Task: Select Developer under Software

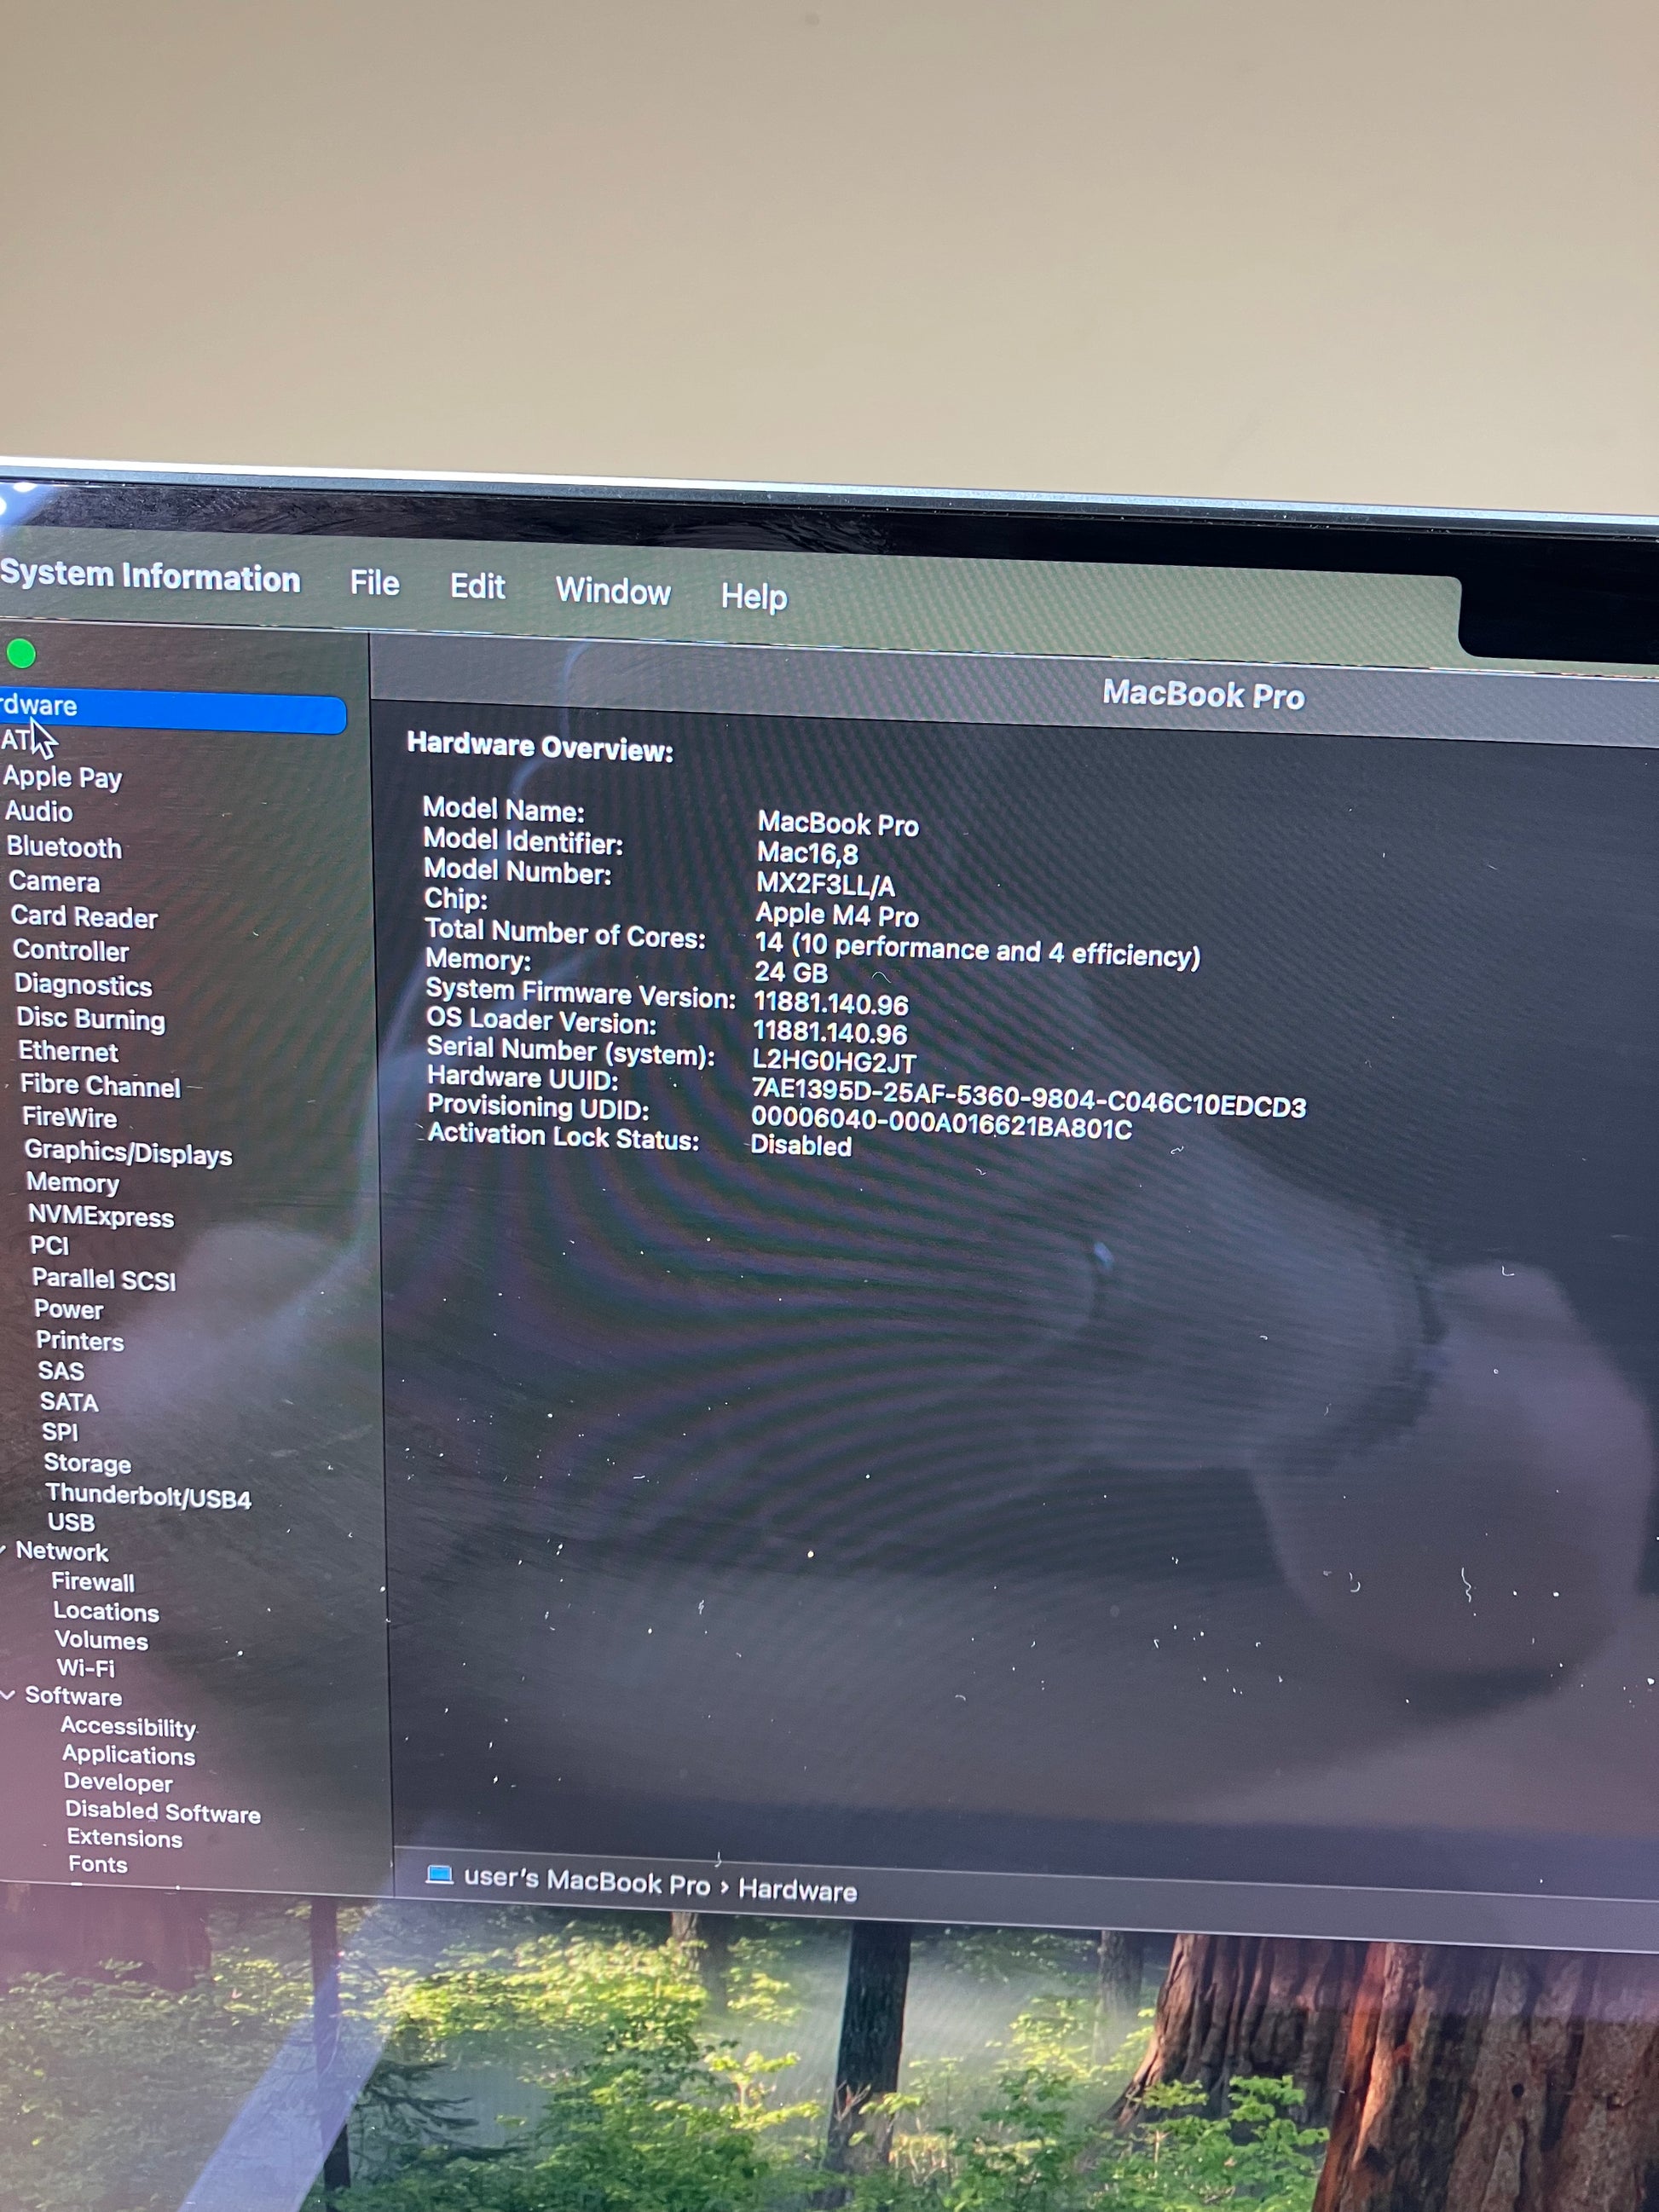Action: [118, 1782]
